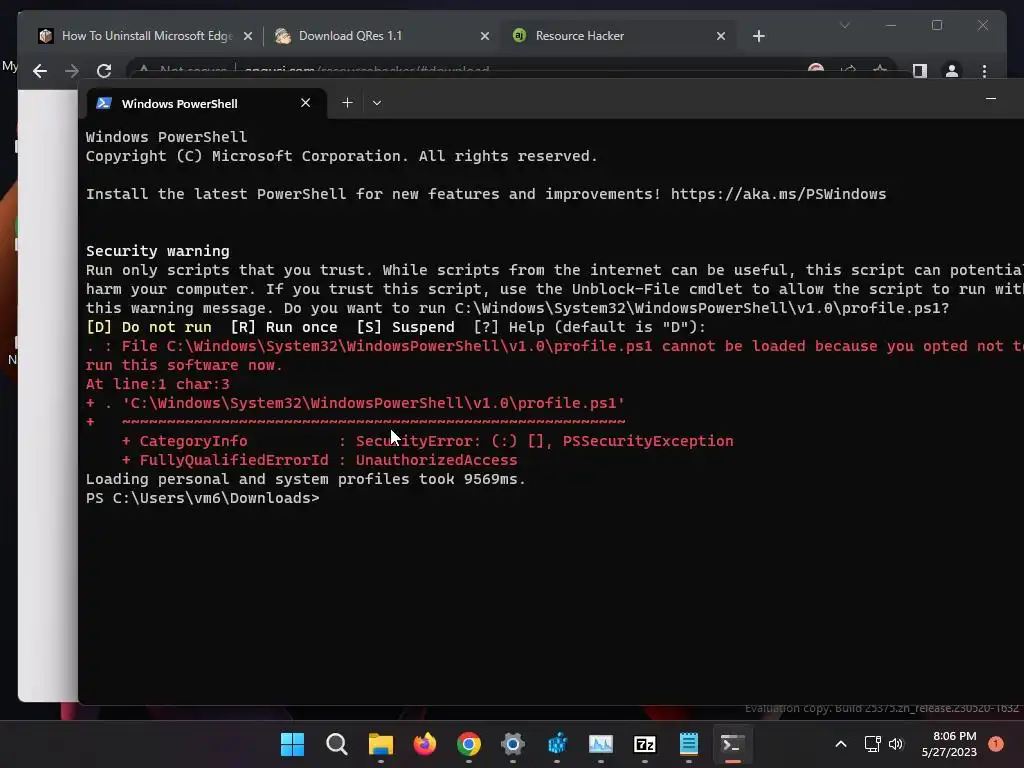
Task: Open File Explorer from the taskbar
Action: (381, 744)
